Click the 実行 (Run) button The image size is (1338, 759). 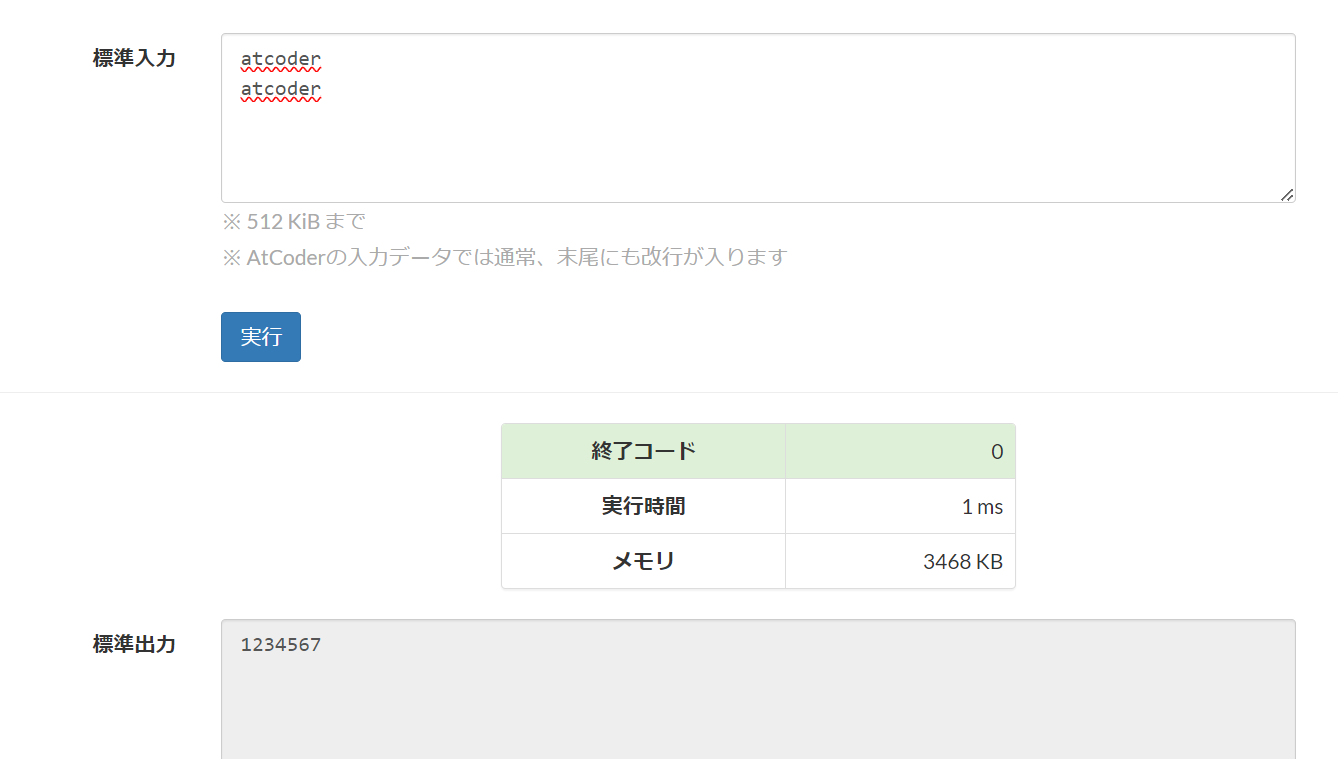click(260, 337)
